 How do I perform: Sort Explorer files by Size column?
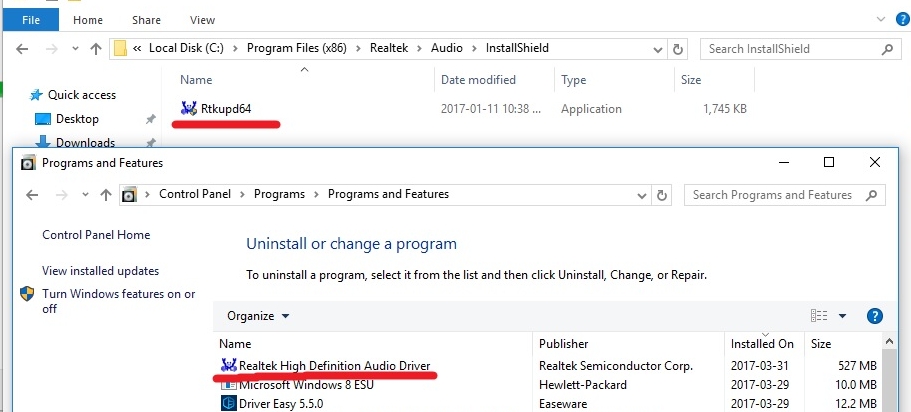691,80
